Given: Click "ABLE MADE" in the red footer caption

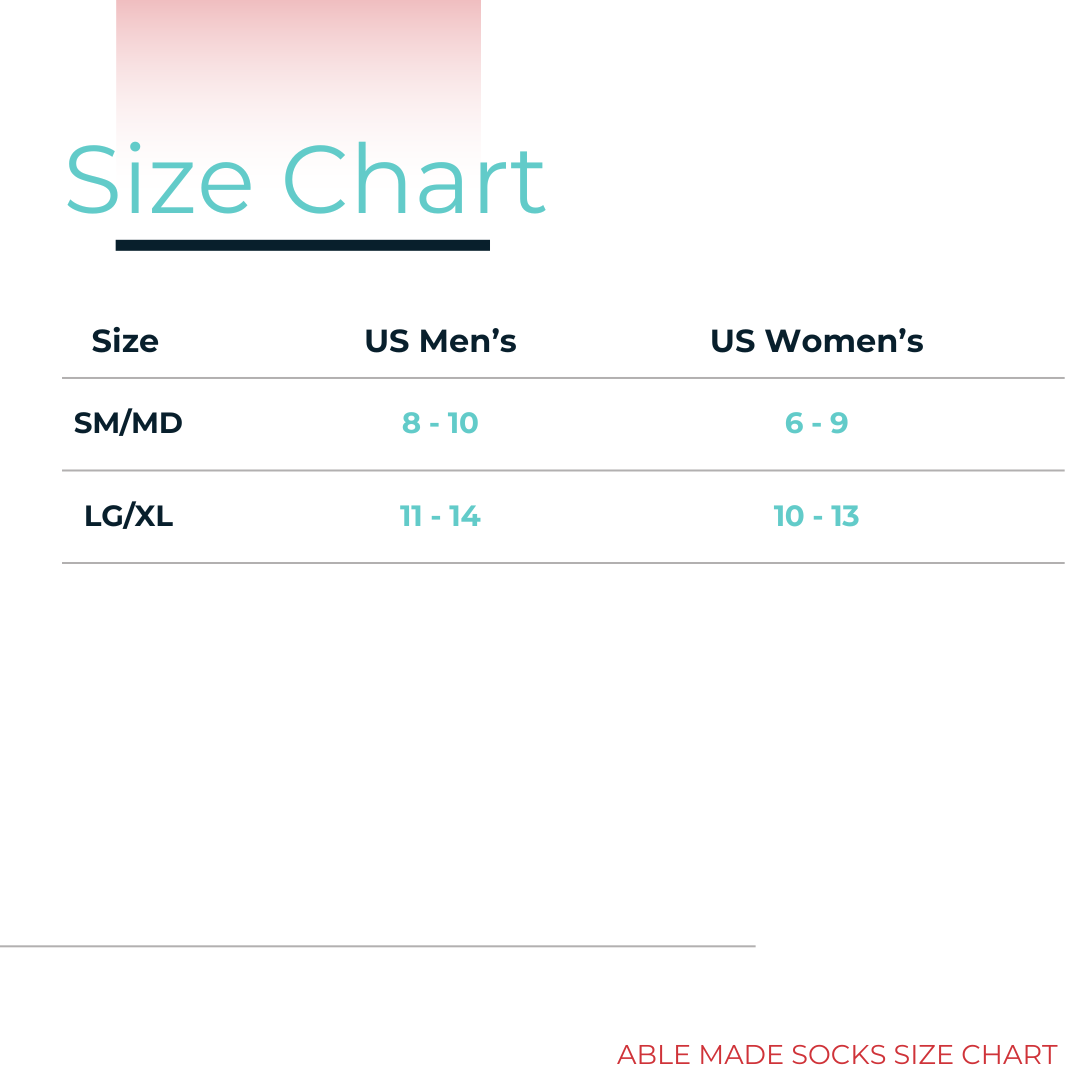Looking at the screenshot, I should click(x=701, y=1055).
